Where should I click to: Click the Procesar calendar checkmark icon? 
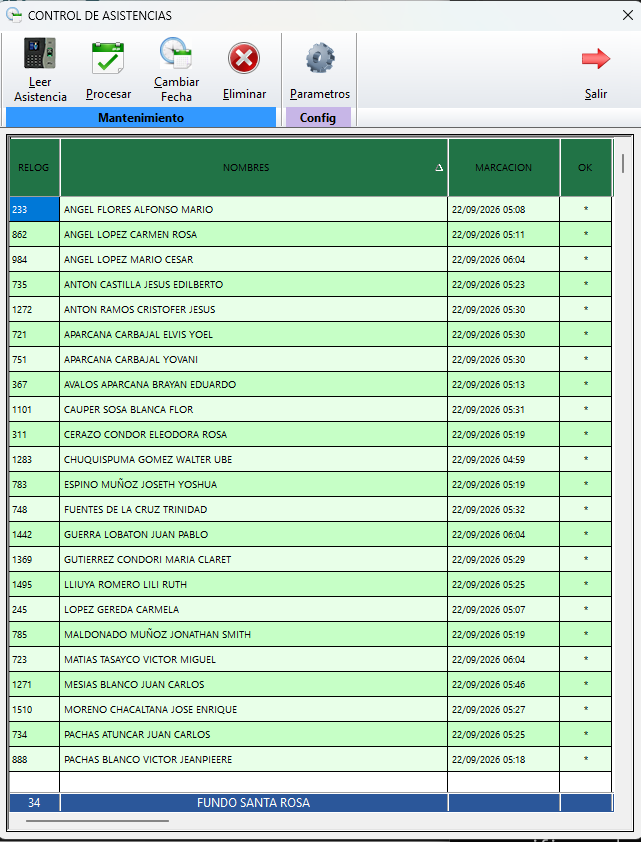click(x=108, y=58)
